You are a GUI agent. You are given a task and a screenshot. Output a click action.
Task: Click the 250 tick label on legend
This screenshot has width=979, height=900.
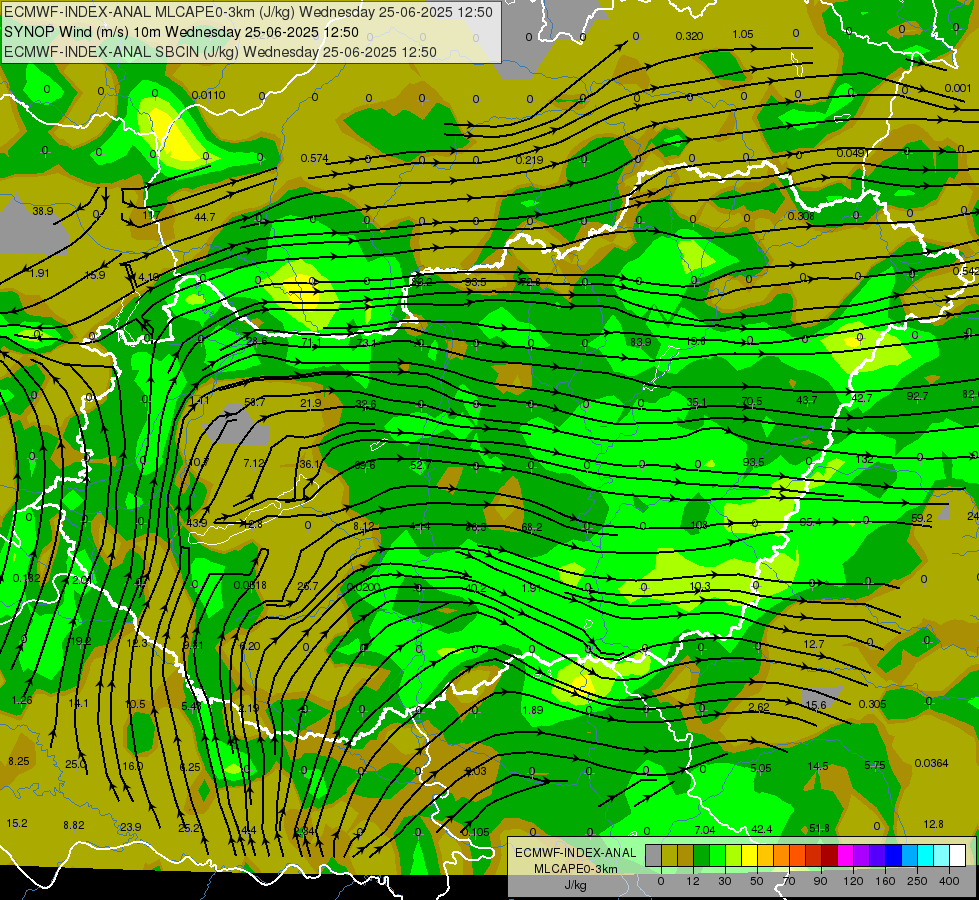pyautogui.click(x=917, y=881)
